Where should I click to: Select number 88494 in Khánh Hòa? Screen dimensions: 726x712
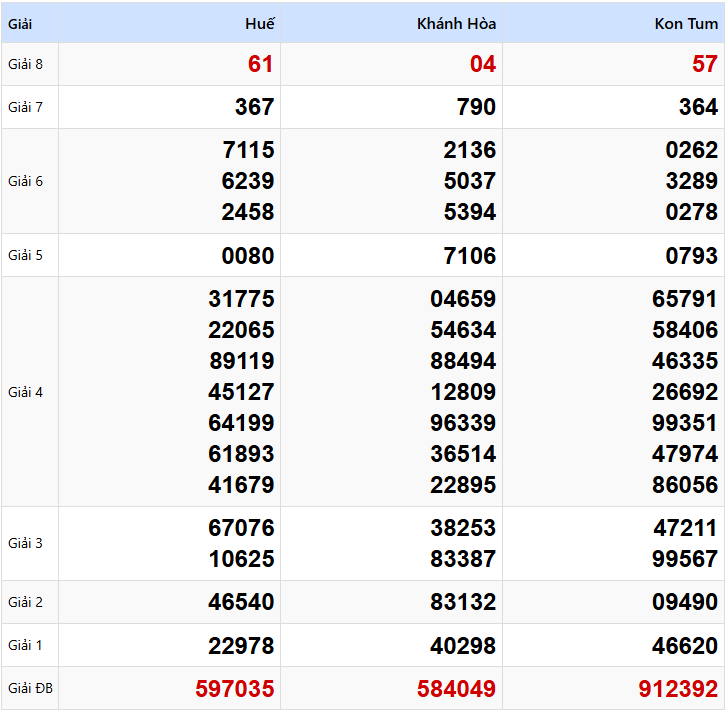coord(463,361)
